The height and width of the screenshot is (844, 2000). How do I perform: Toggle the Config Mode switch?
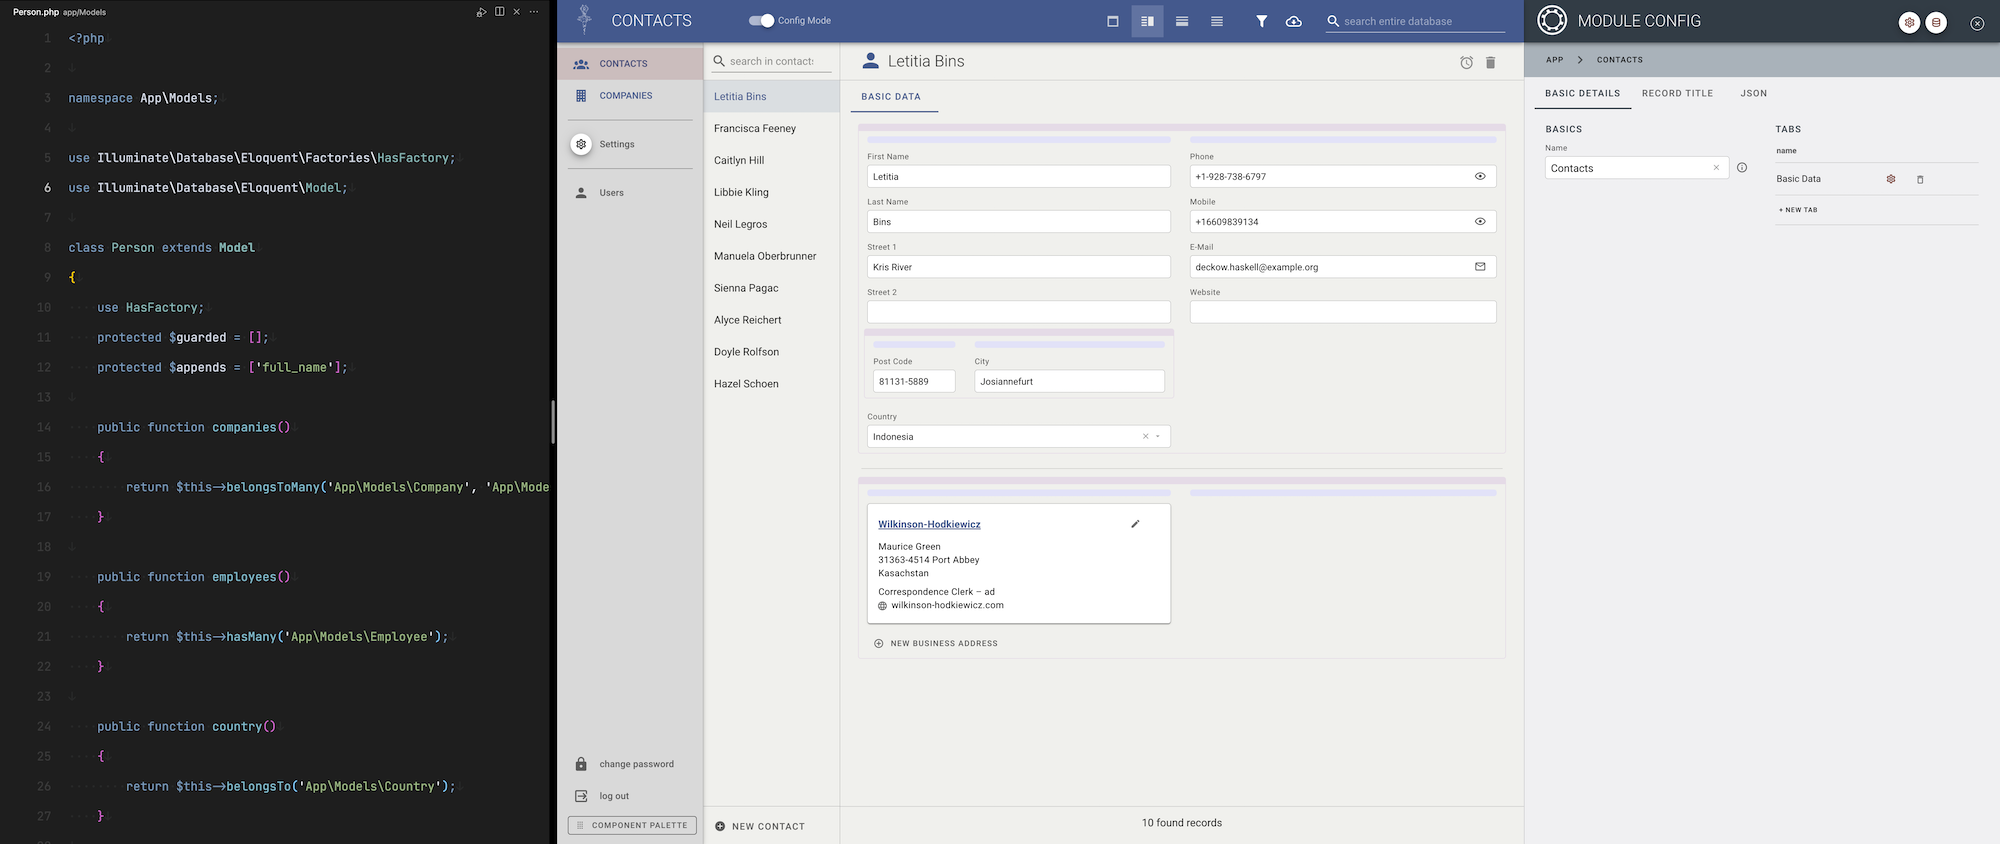tap(761, 21)
